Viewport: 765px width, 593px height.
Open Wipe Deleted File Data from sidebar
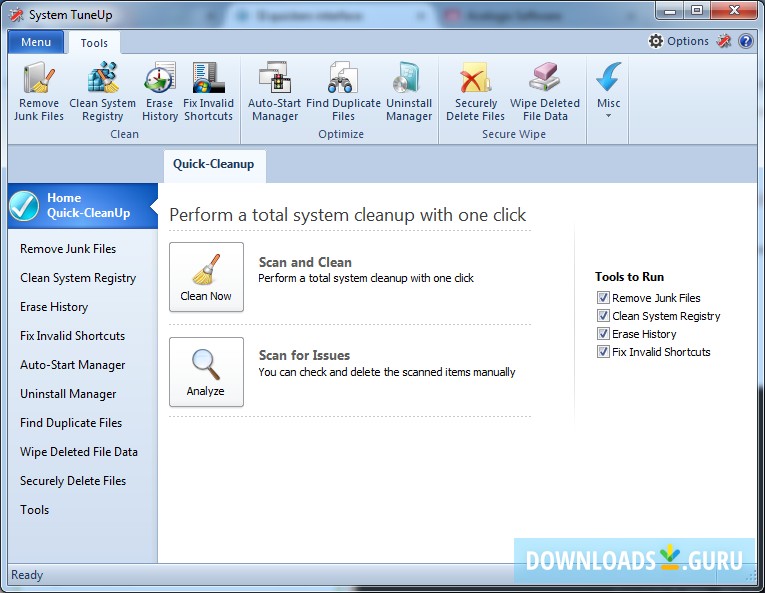pos(79,452)
